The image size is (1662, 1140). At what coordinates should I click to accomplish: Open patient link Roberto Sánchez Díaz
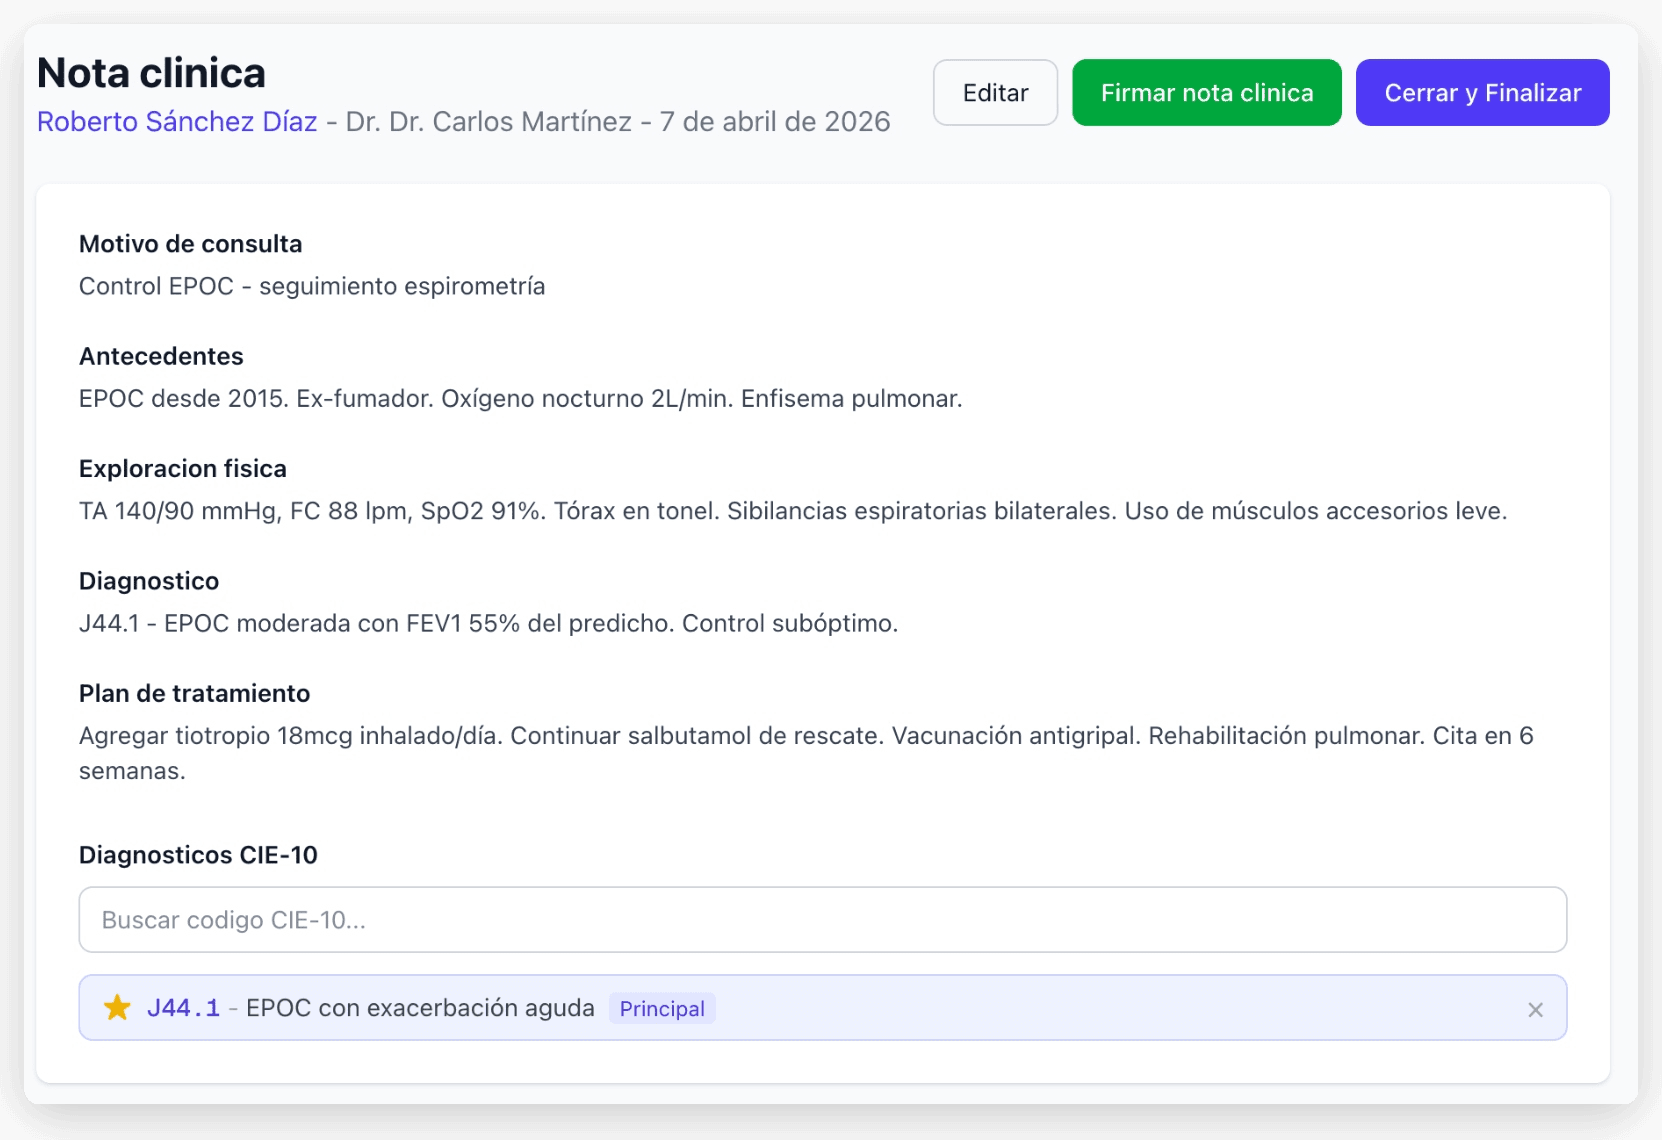[x=177, y=122]
